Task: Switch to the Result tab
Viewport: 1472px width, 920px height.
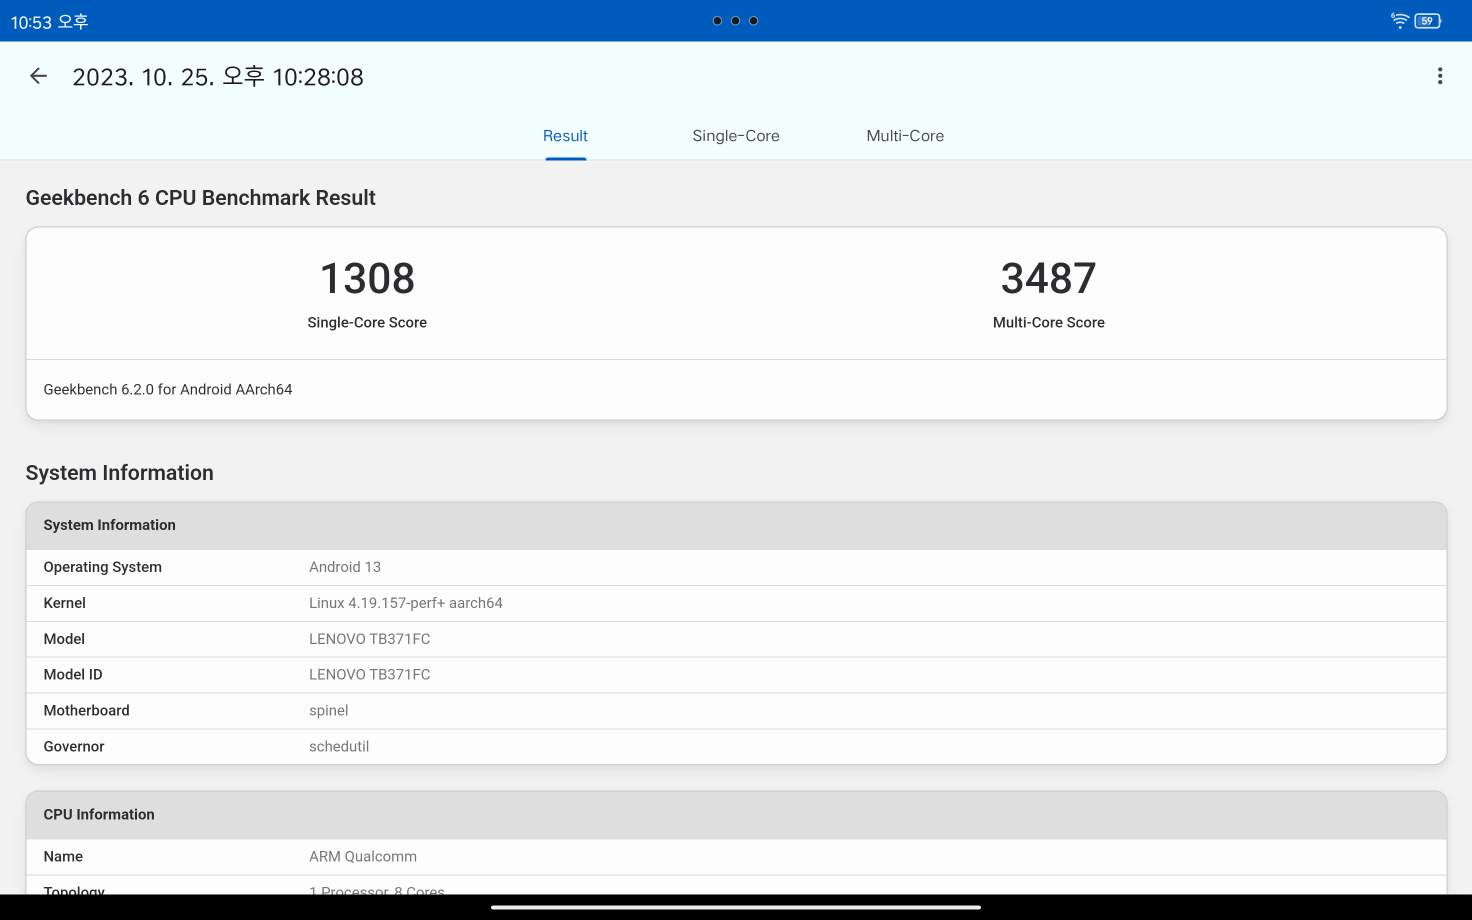Action: coord(565,136)
